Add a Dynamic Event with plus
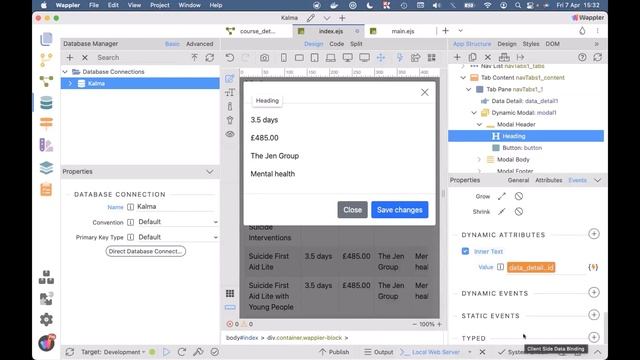Image resolution: width=640 pixels, height=360 pixels. click(594, 292)
